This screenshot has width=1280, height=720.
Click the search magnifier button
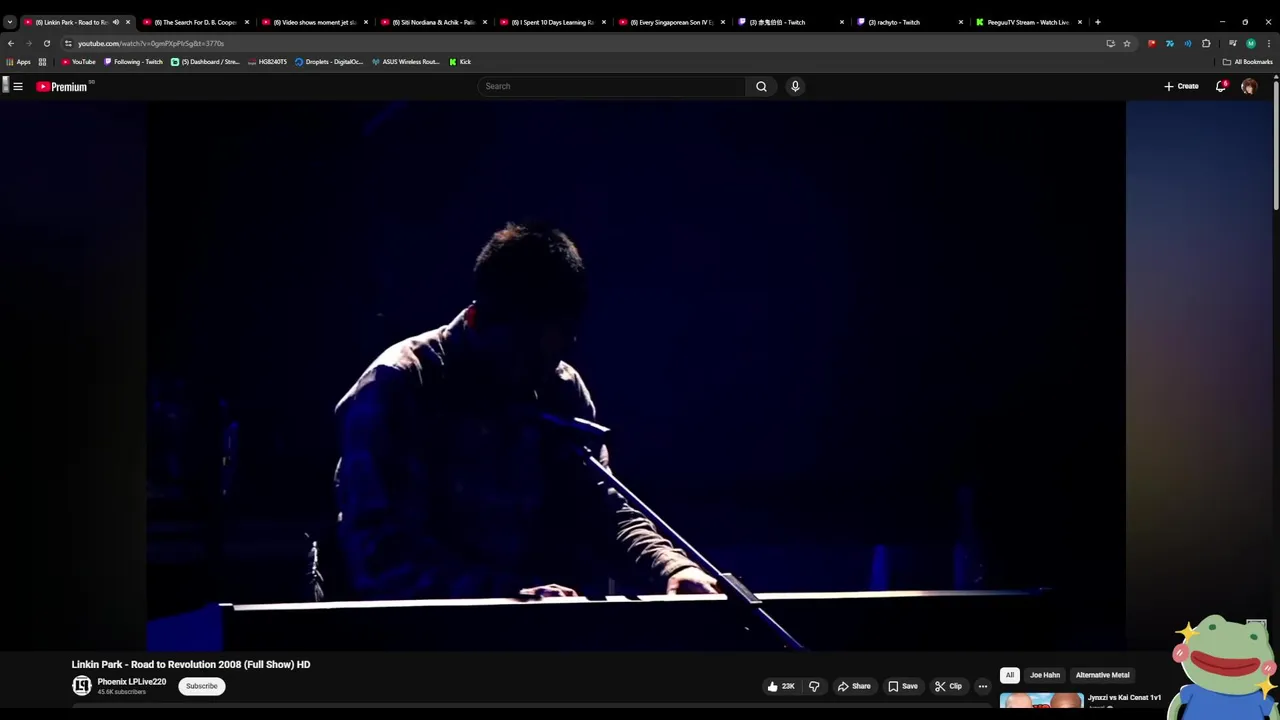click(761, 86)
